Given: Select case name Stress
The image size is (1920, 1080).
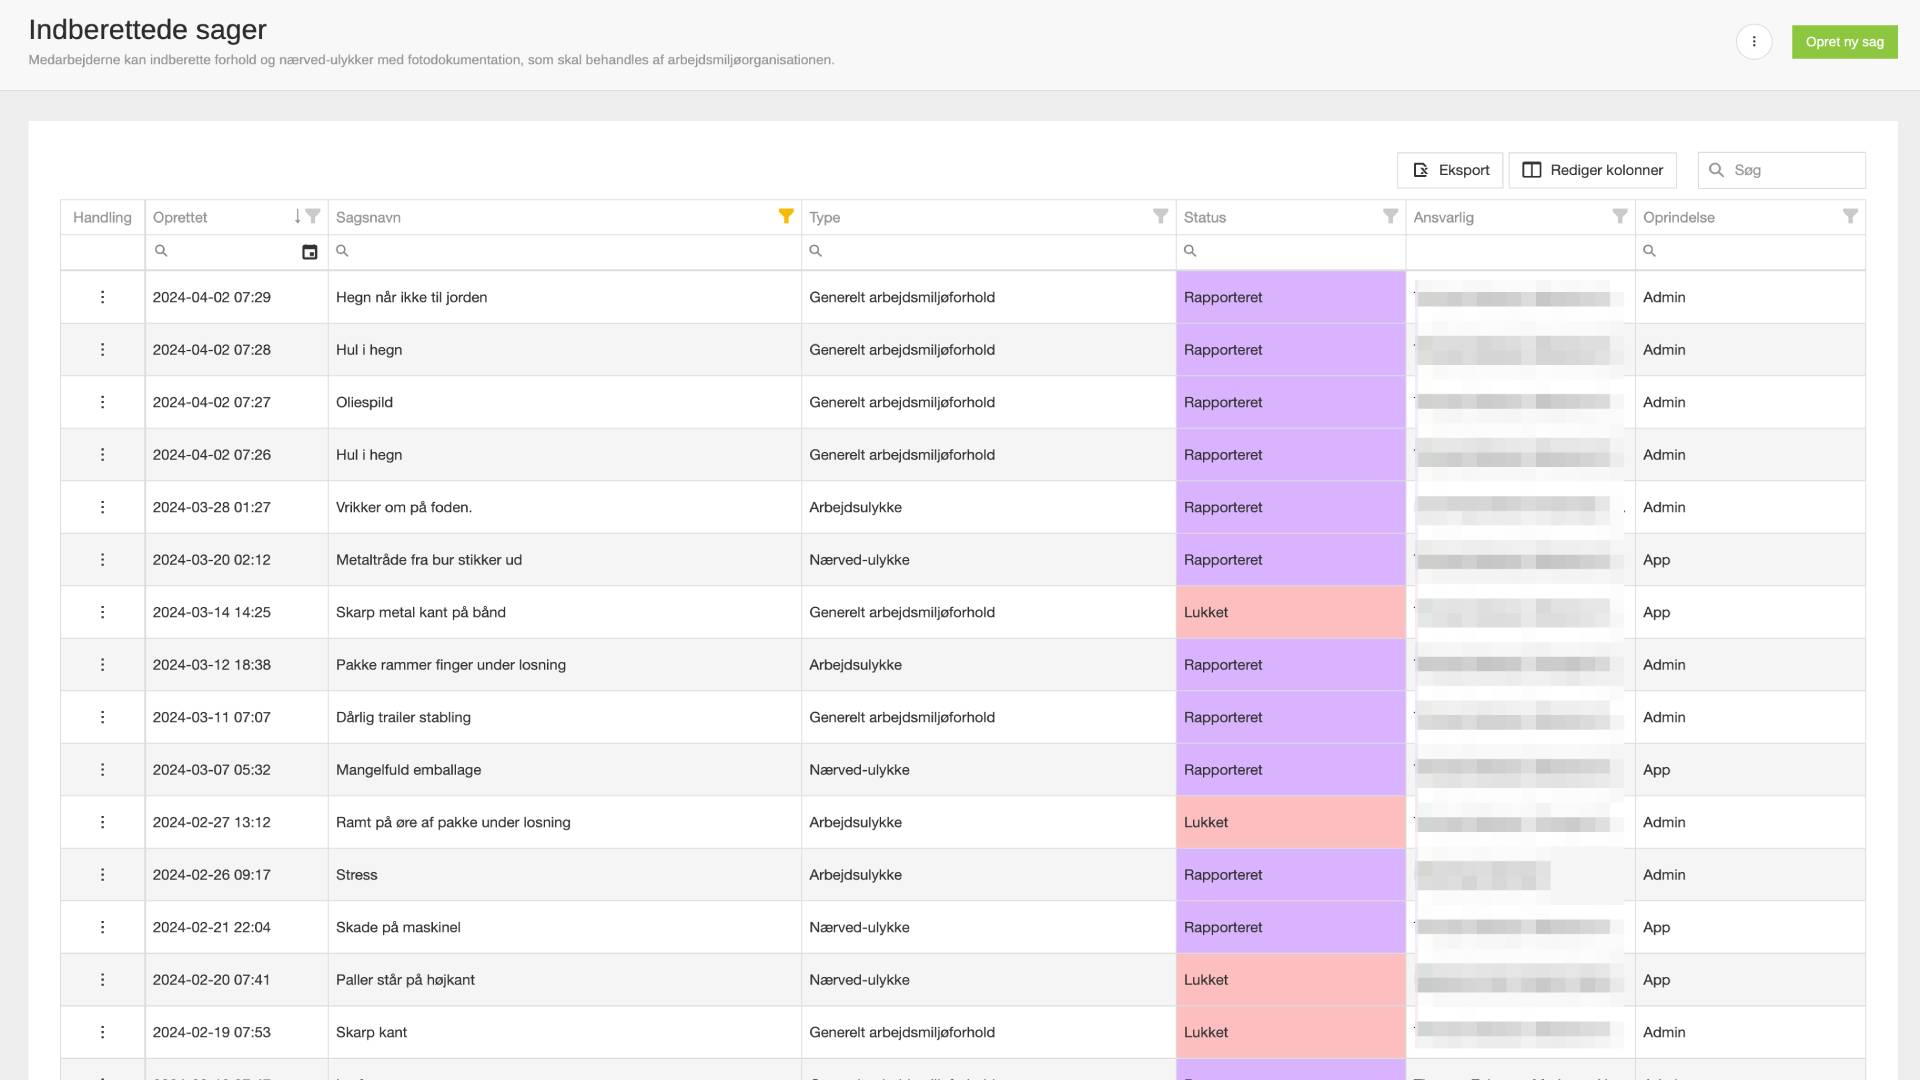Looking at the screenshot, I should click(x=356, y=875).
